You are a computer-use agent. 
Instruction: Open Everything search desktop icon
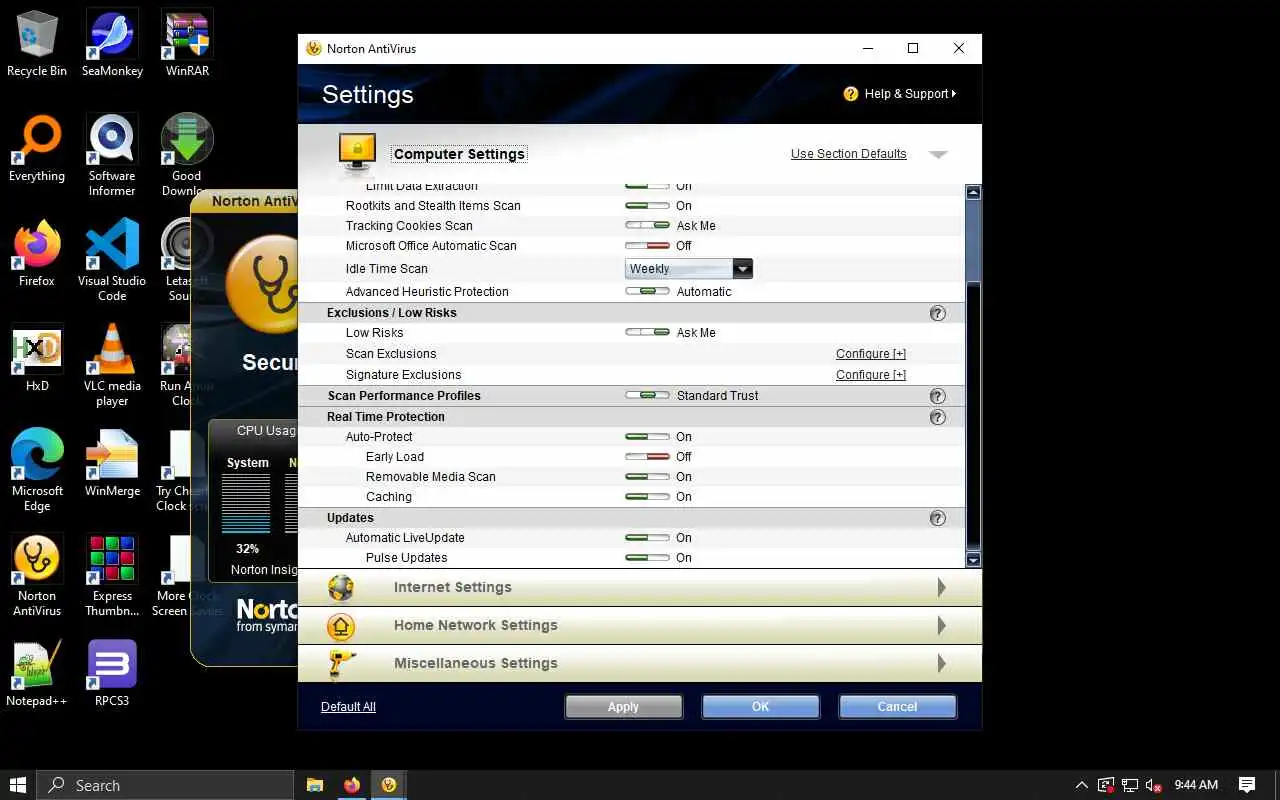[x=37, y=149]
